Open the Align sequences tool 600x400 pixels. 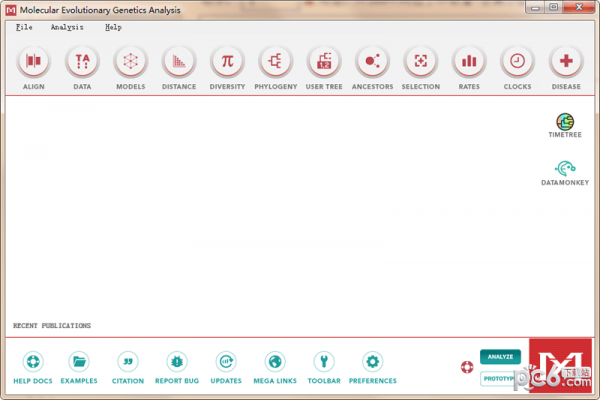[x=33, y=61]
